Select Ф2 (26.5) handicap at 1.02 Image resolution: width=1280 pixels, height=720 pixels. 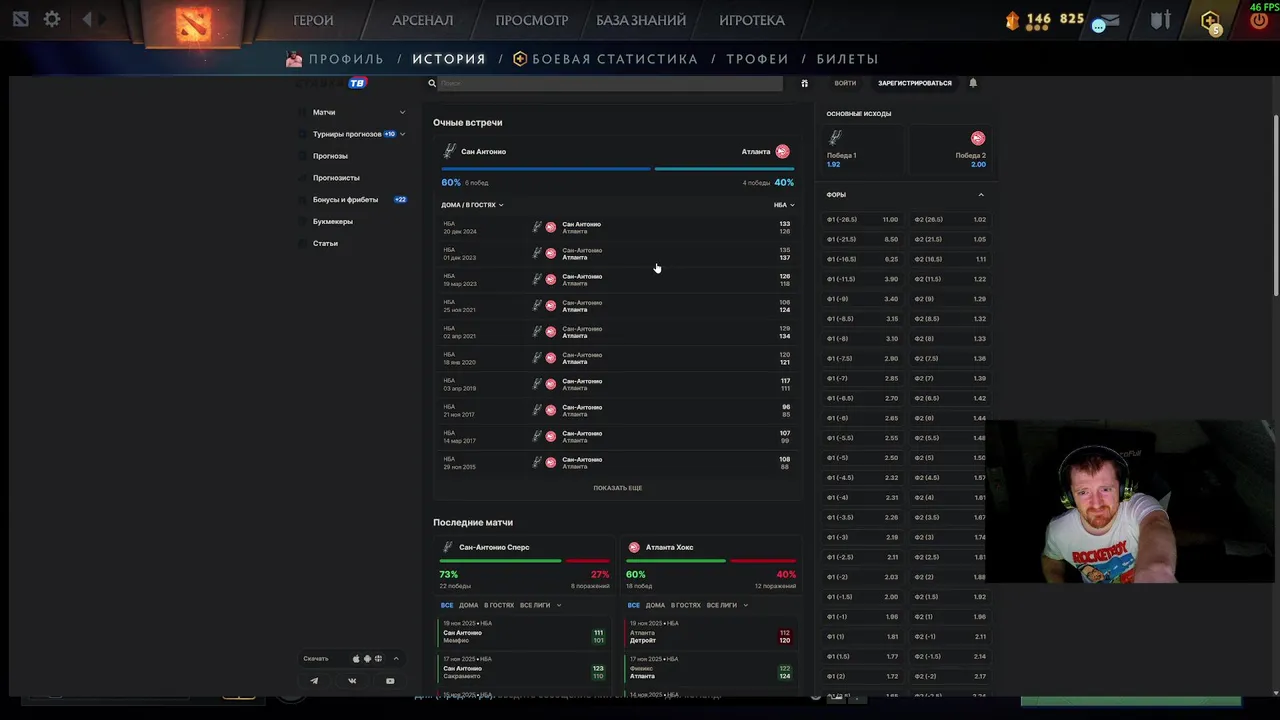tap(950, 220)
